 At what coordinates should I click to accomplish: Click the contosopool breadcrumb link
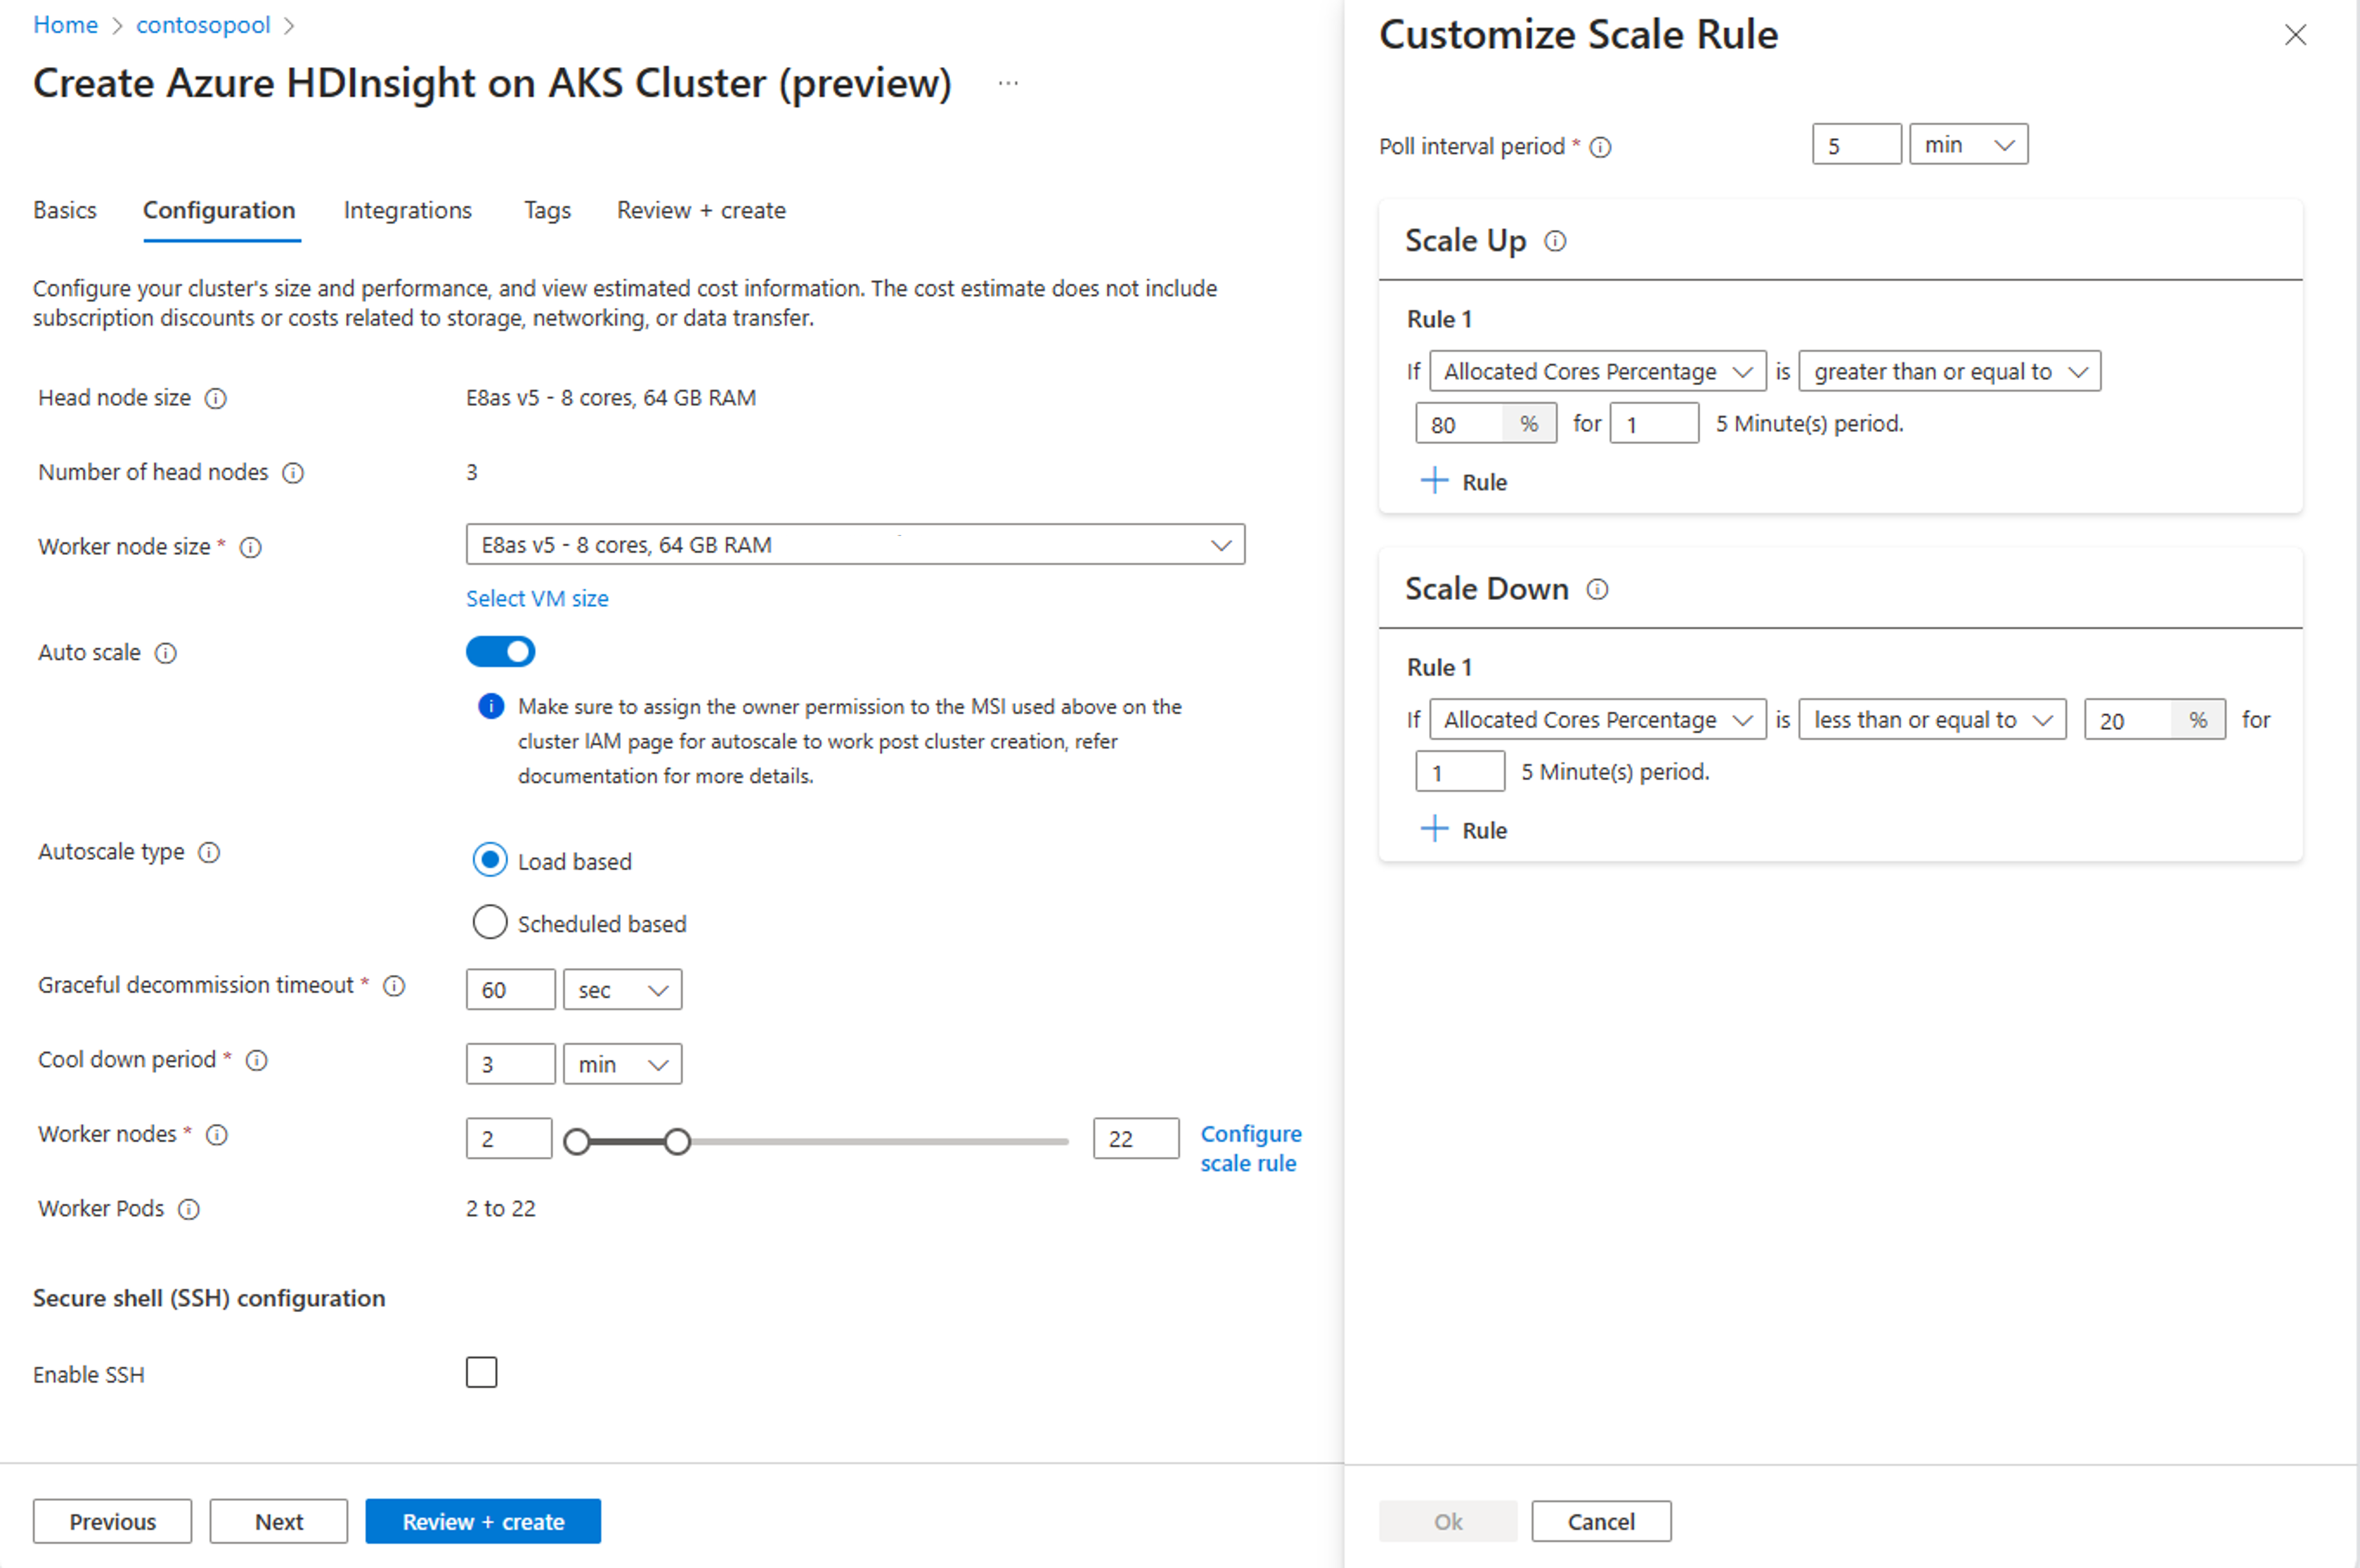pyautogui.click(x=203, y=25)
